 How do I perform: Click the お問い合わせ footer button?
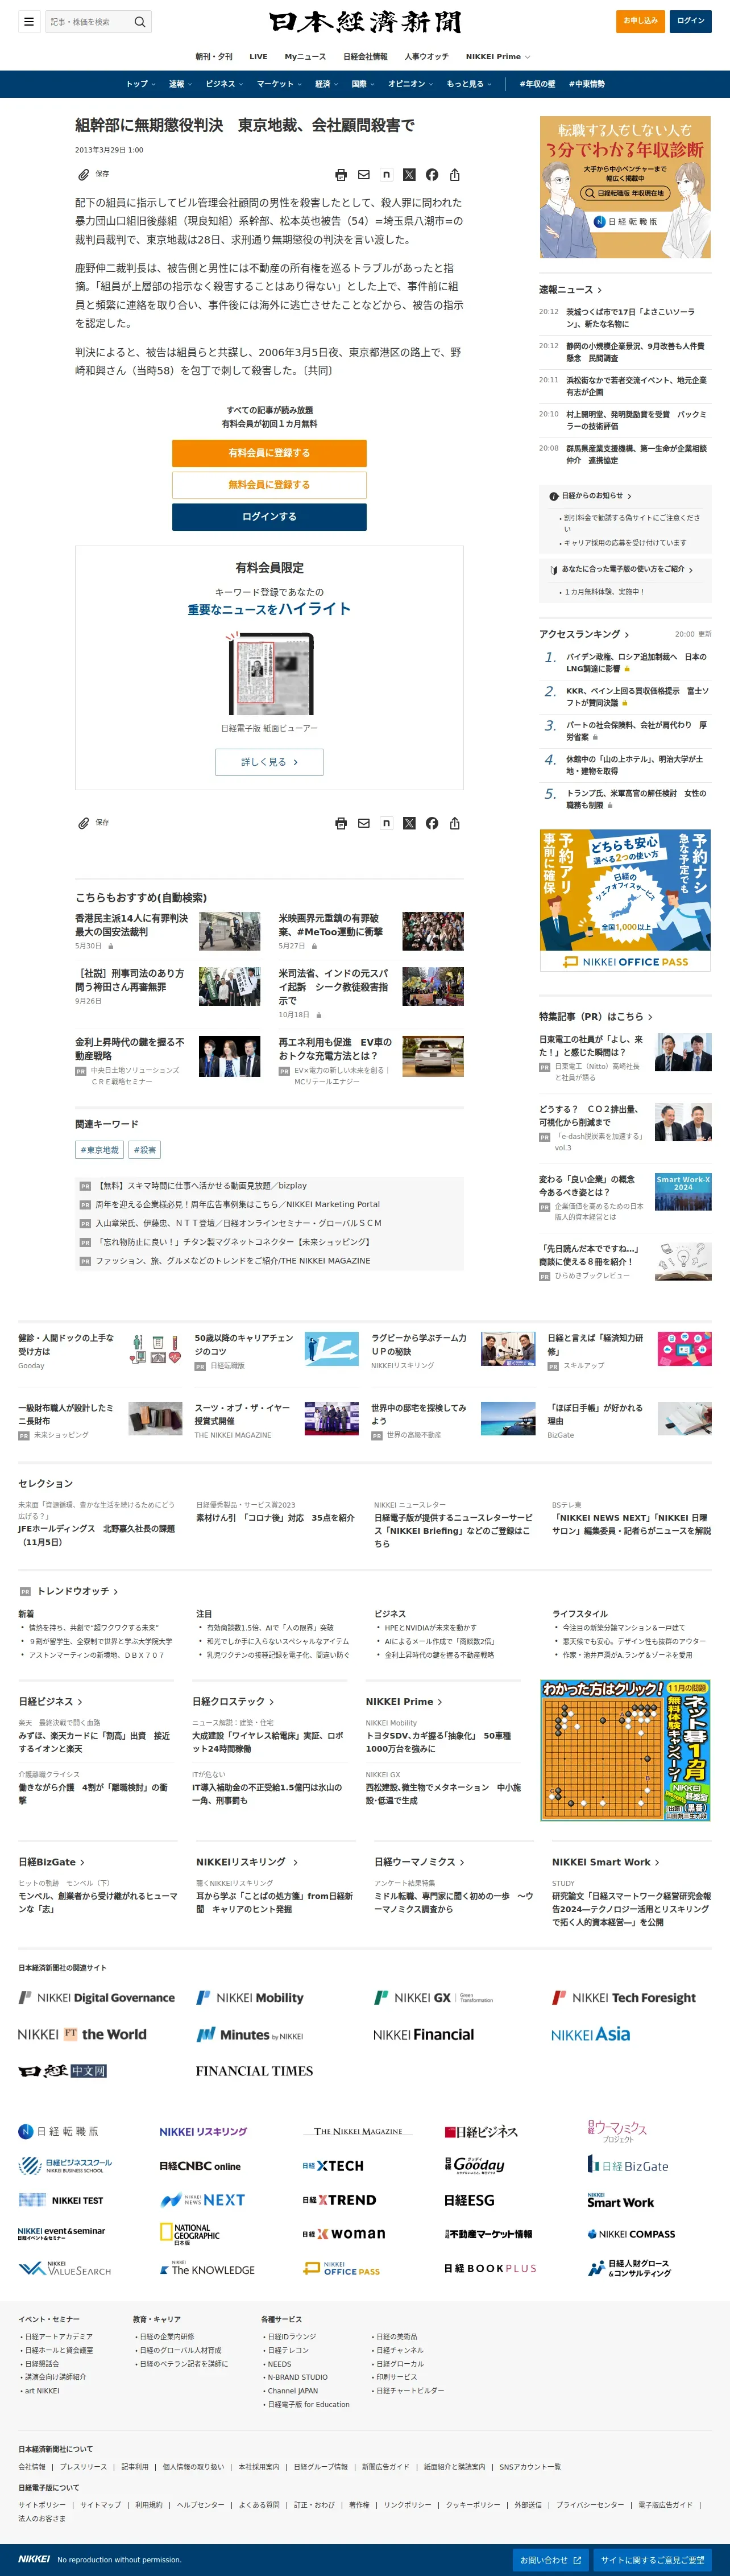pos(550,2560)
